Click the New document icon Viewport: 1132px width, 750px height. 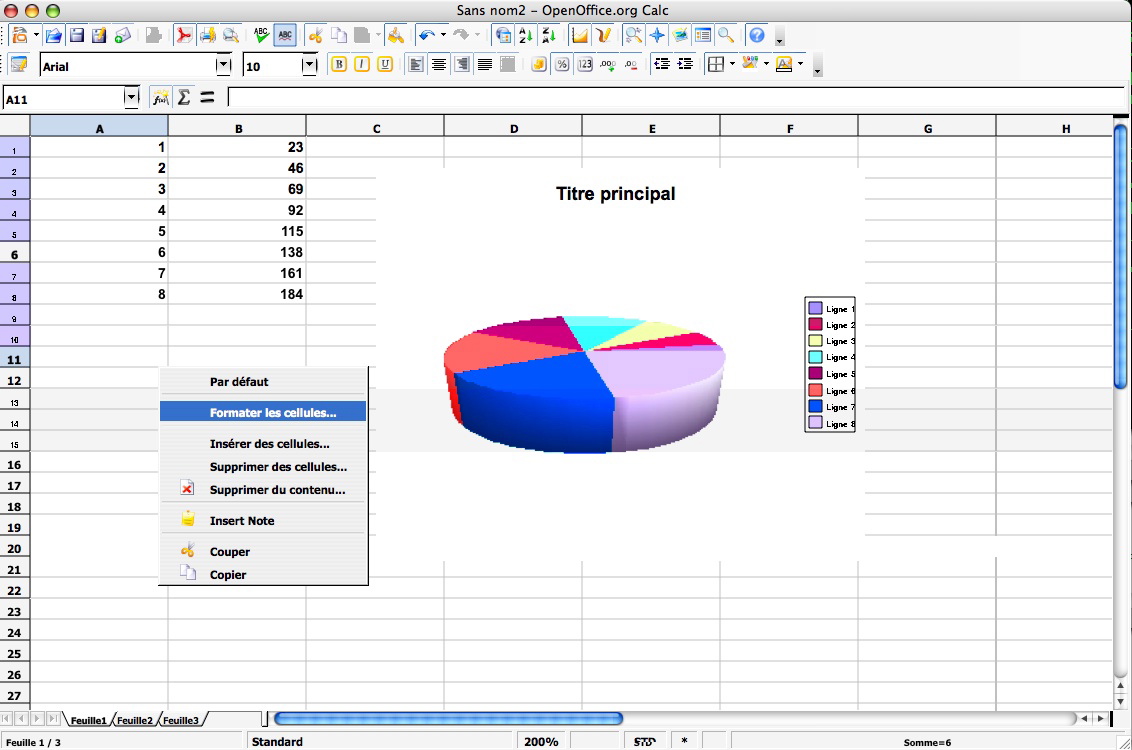click(19, 35)
